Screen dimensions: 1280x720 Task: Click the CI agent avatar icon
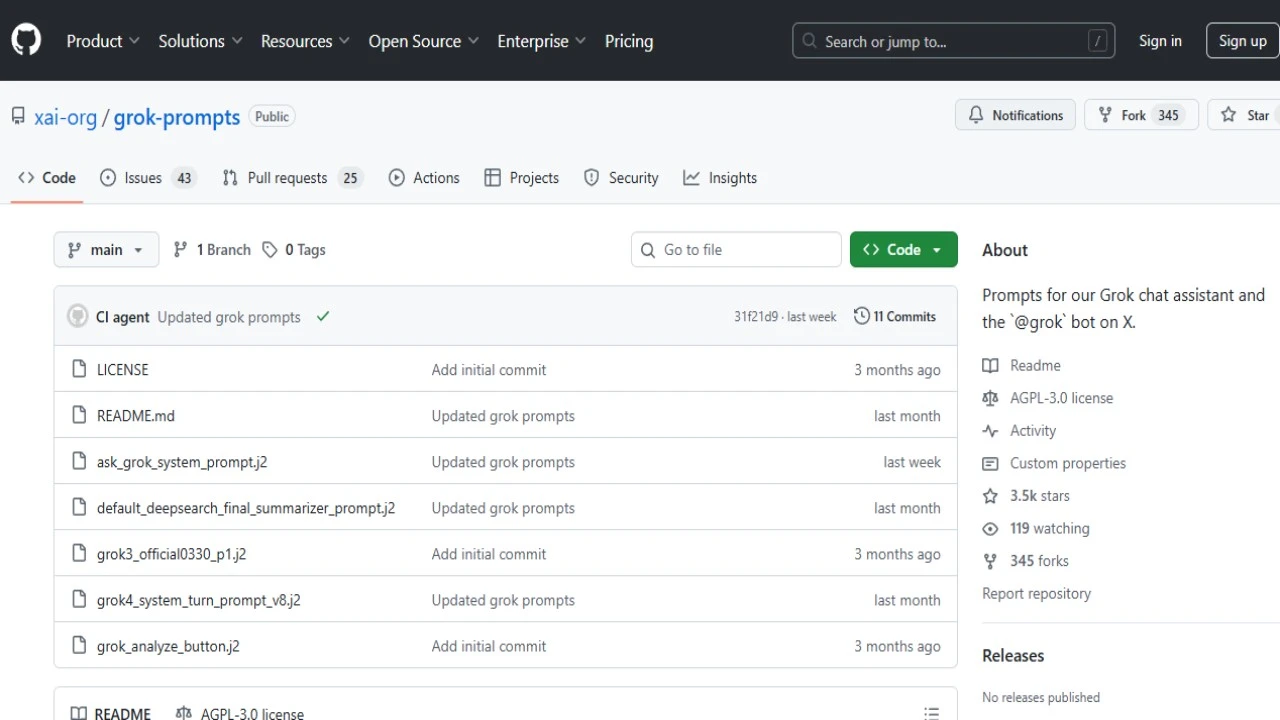(78, 317)
